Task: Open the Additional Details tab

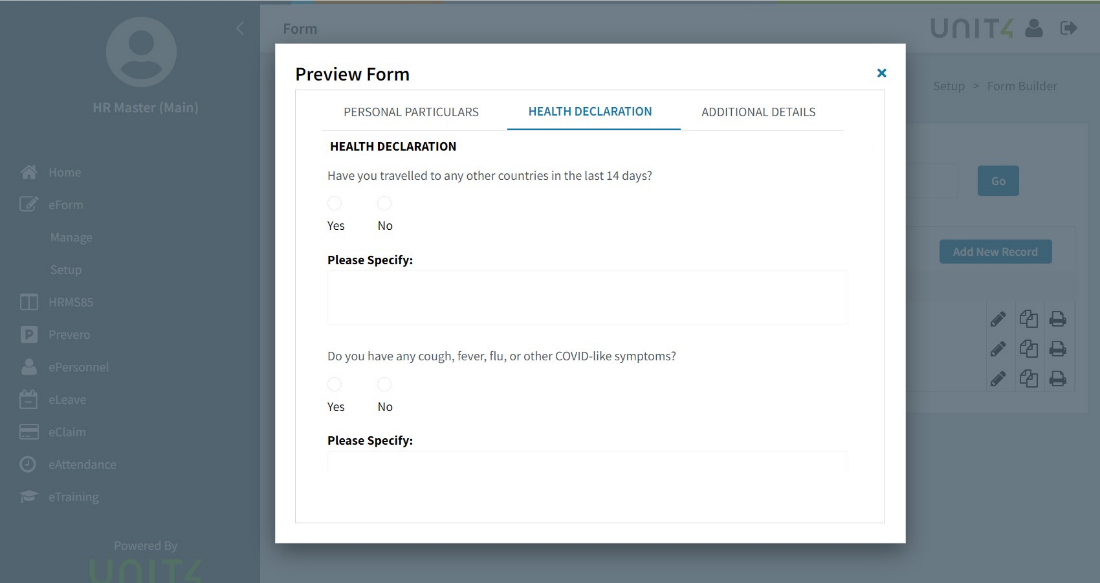Action: [x=758, y=112]
